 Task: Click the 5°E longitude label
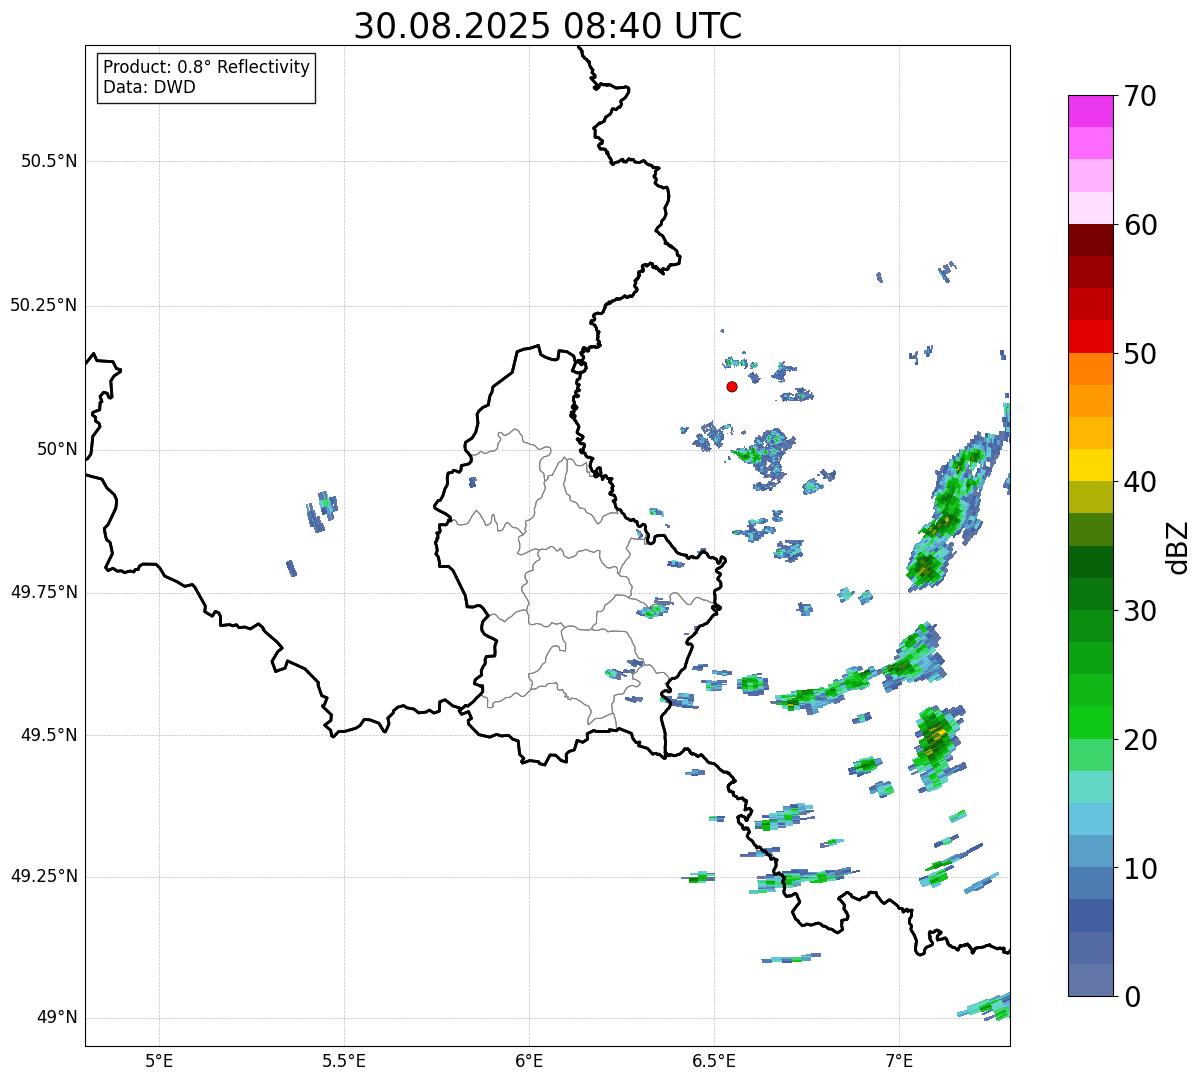[x=159, y=1060]
